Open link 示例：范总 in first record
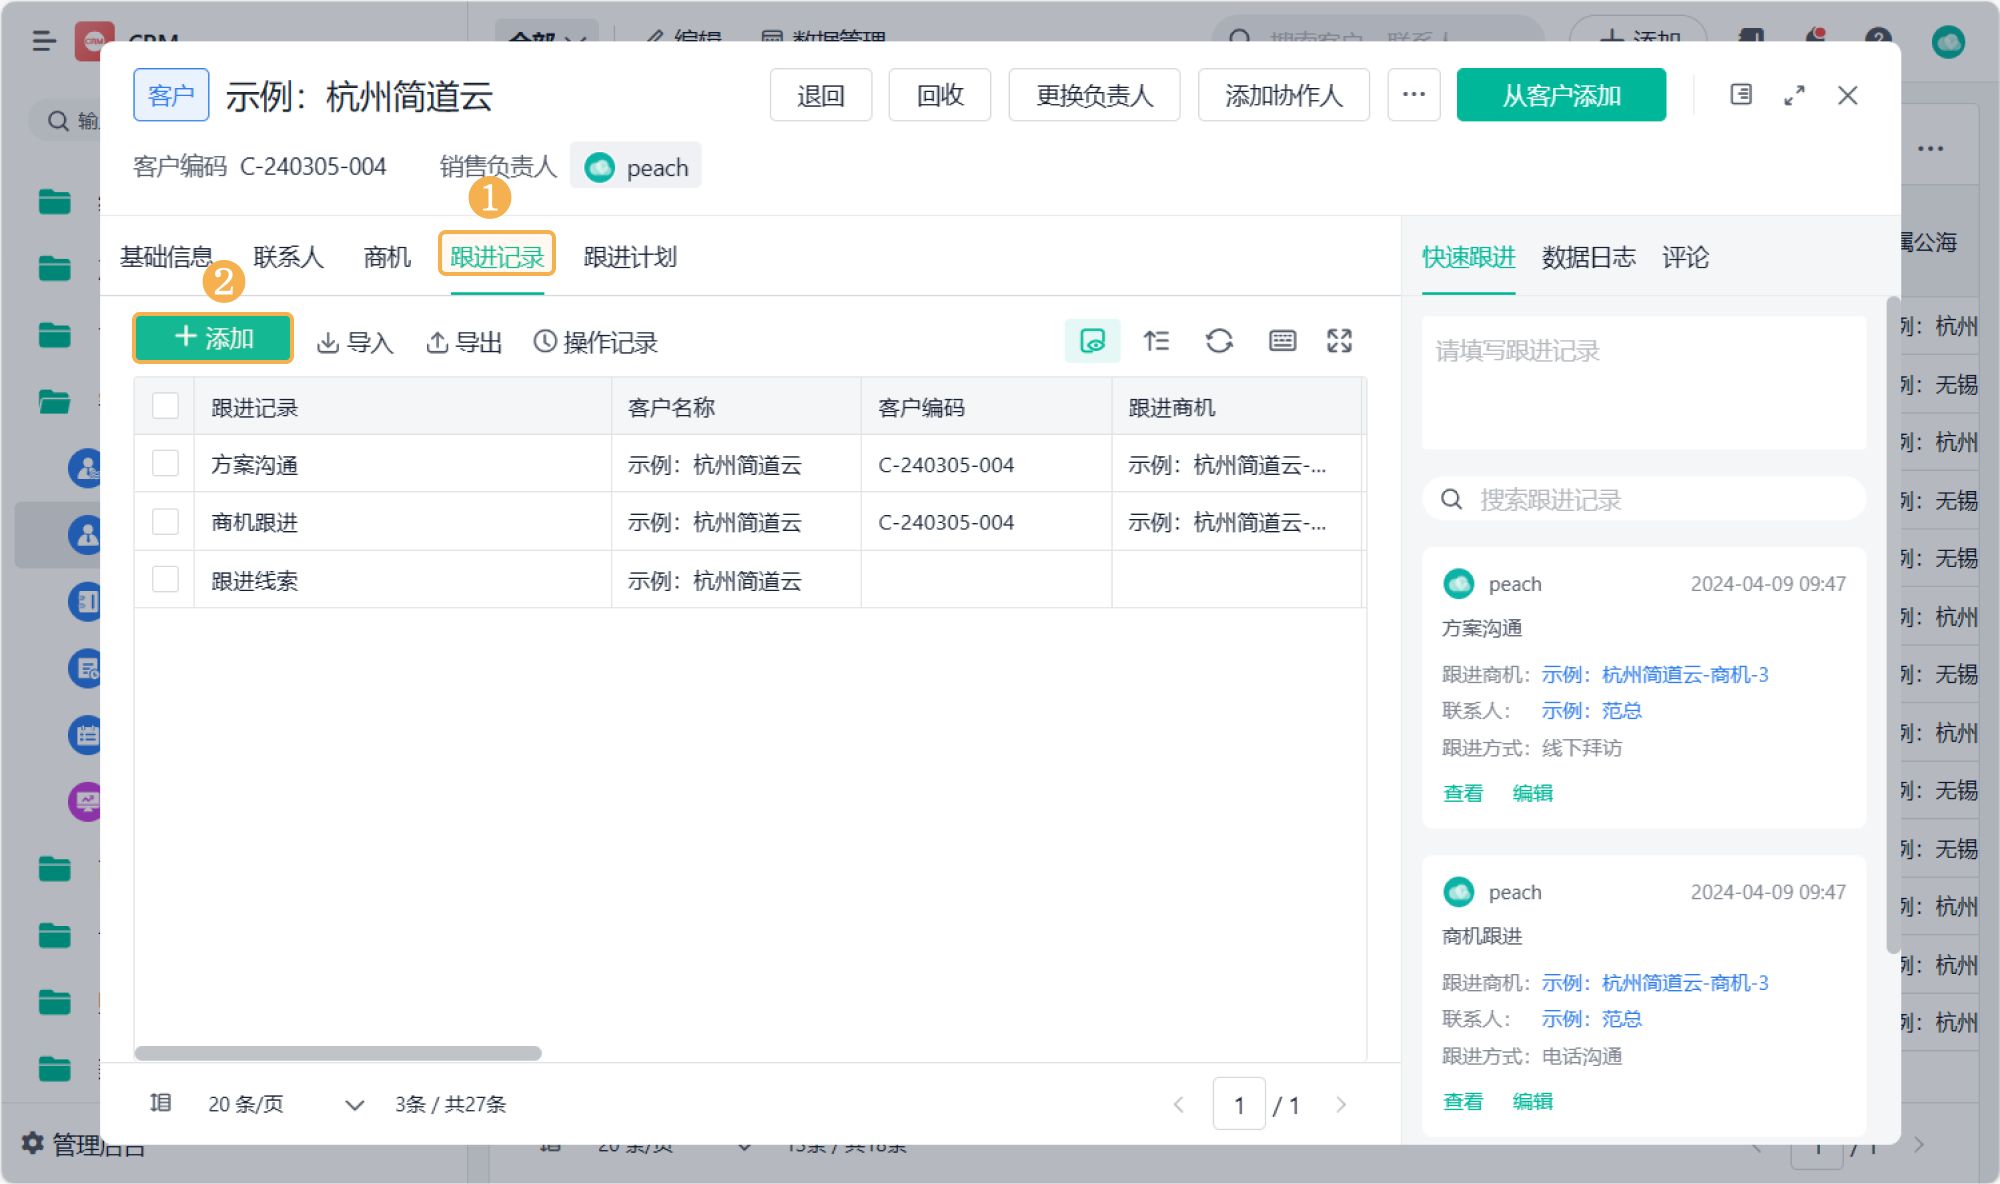 (x=1591, y=711)
